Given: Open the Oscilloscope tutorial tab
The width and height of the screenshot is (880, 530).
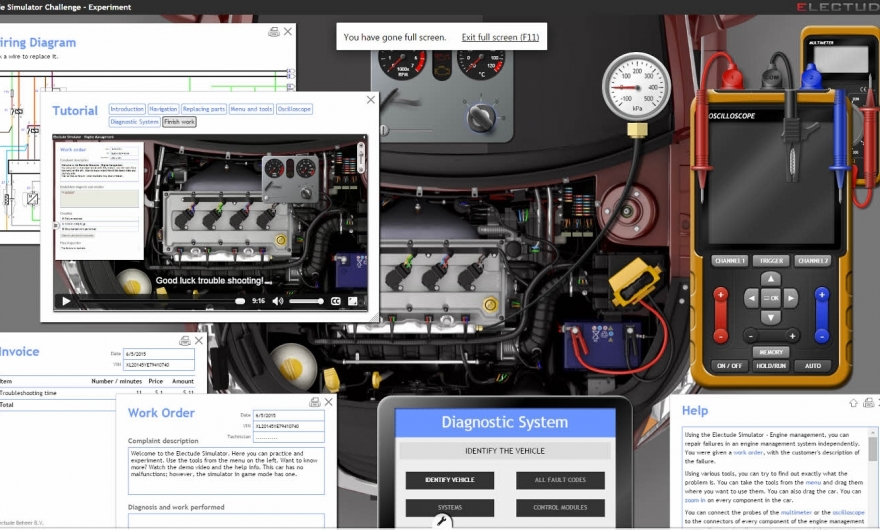Looking at the screenshot, I should 294,109.
